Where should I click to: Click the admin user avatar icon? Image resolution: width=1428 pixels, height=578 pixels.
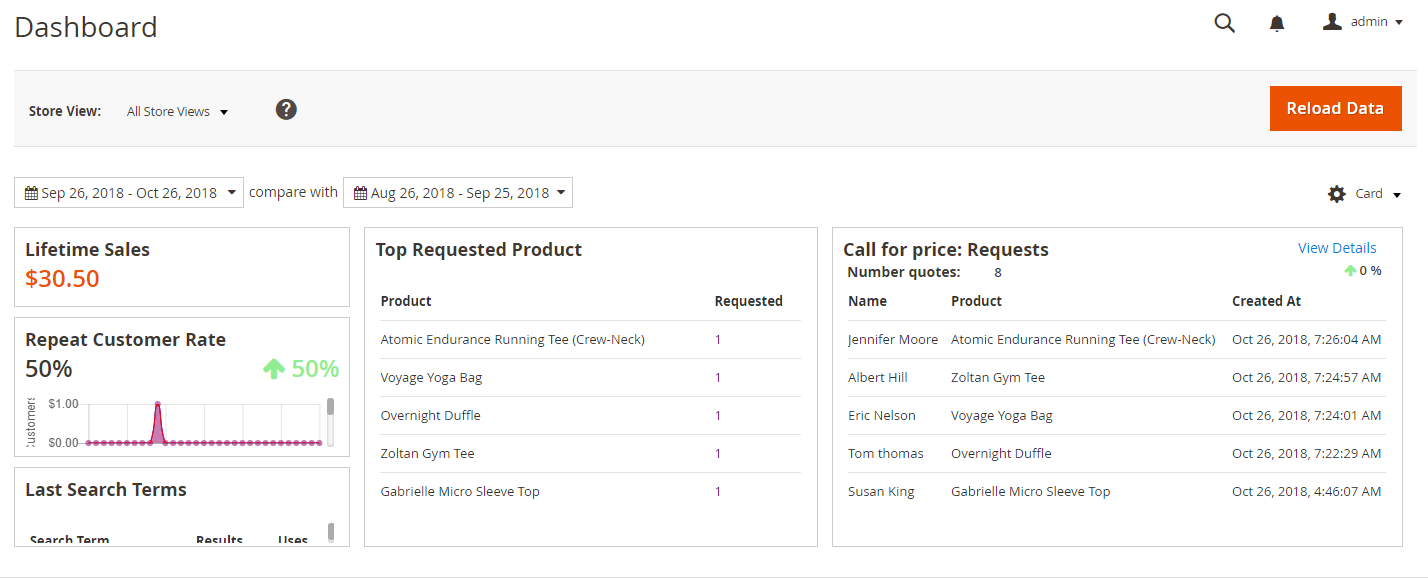(1332, 22)
